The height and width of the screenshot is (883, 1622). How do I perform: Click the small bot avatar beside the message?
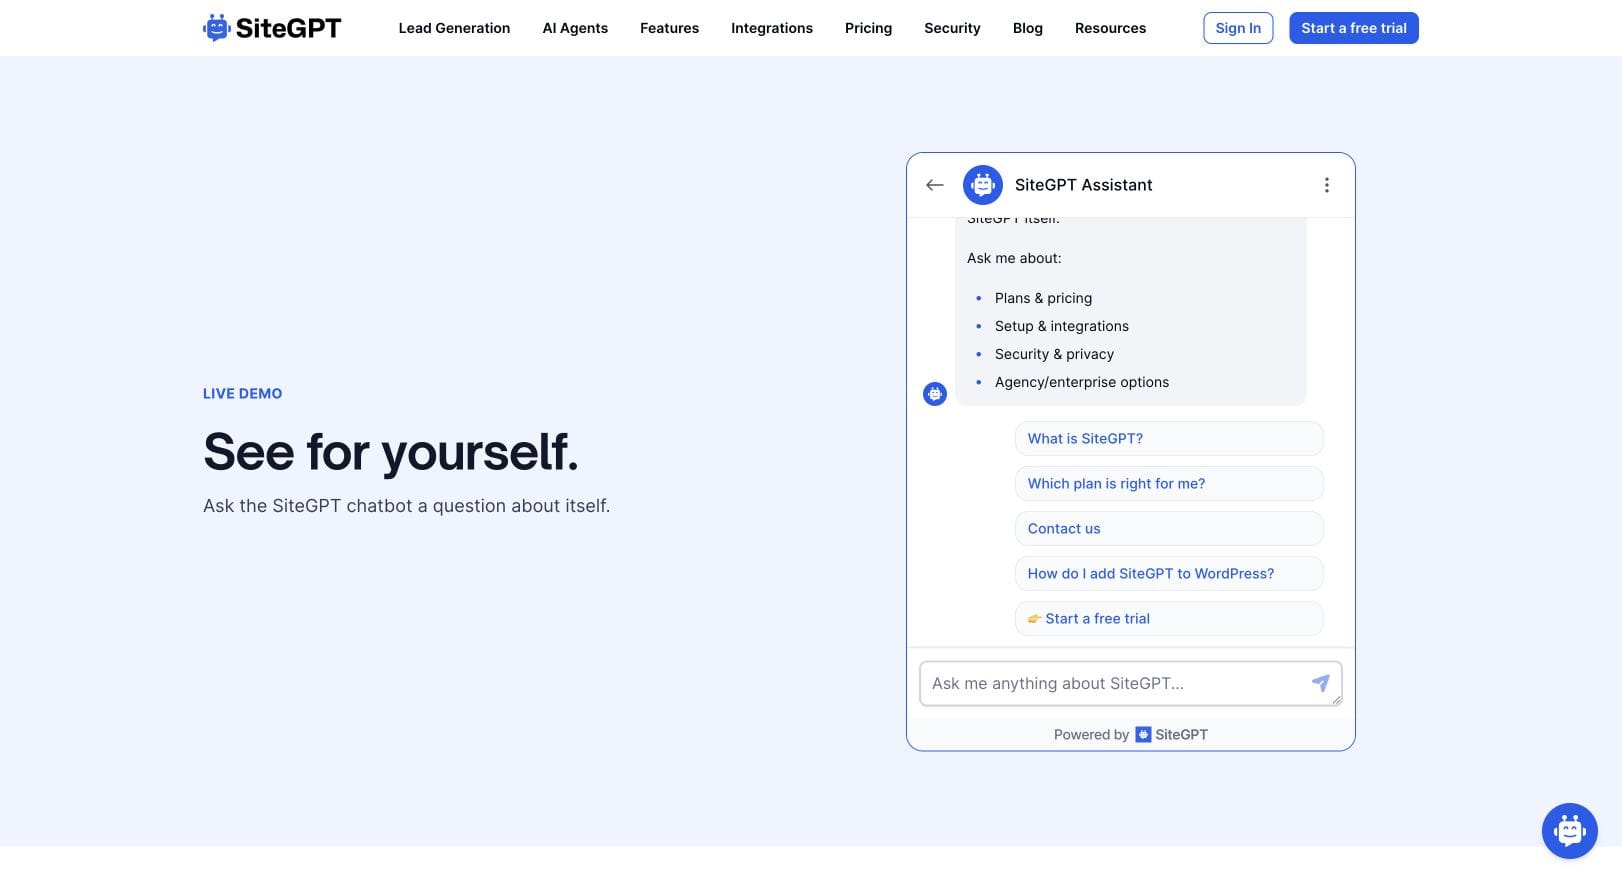pyautogui.click(x=935, y=394)
